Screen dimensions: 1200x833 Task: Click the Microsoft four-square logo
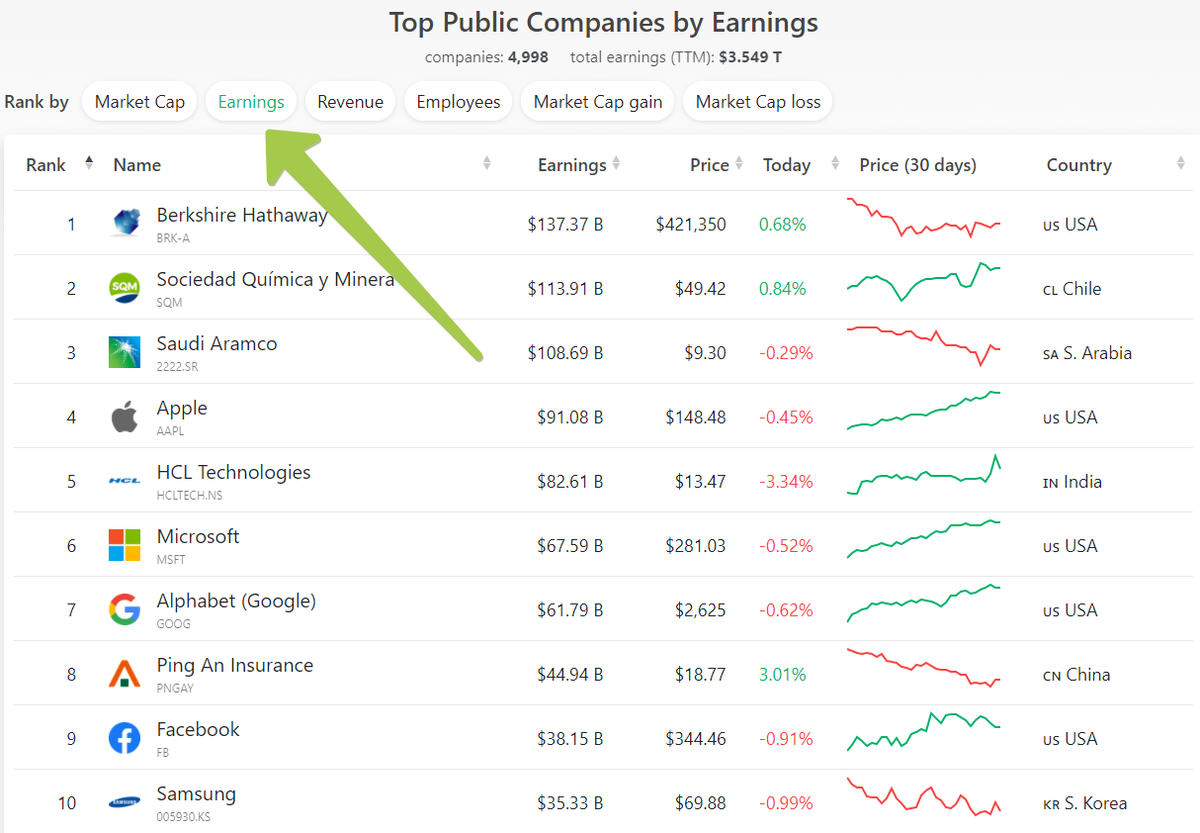click(x=125, y=545)
